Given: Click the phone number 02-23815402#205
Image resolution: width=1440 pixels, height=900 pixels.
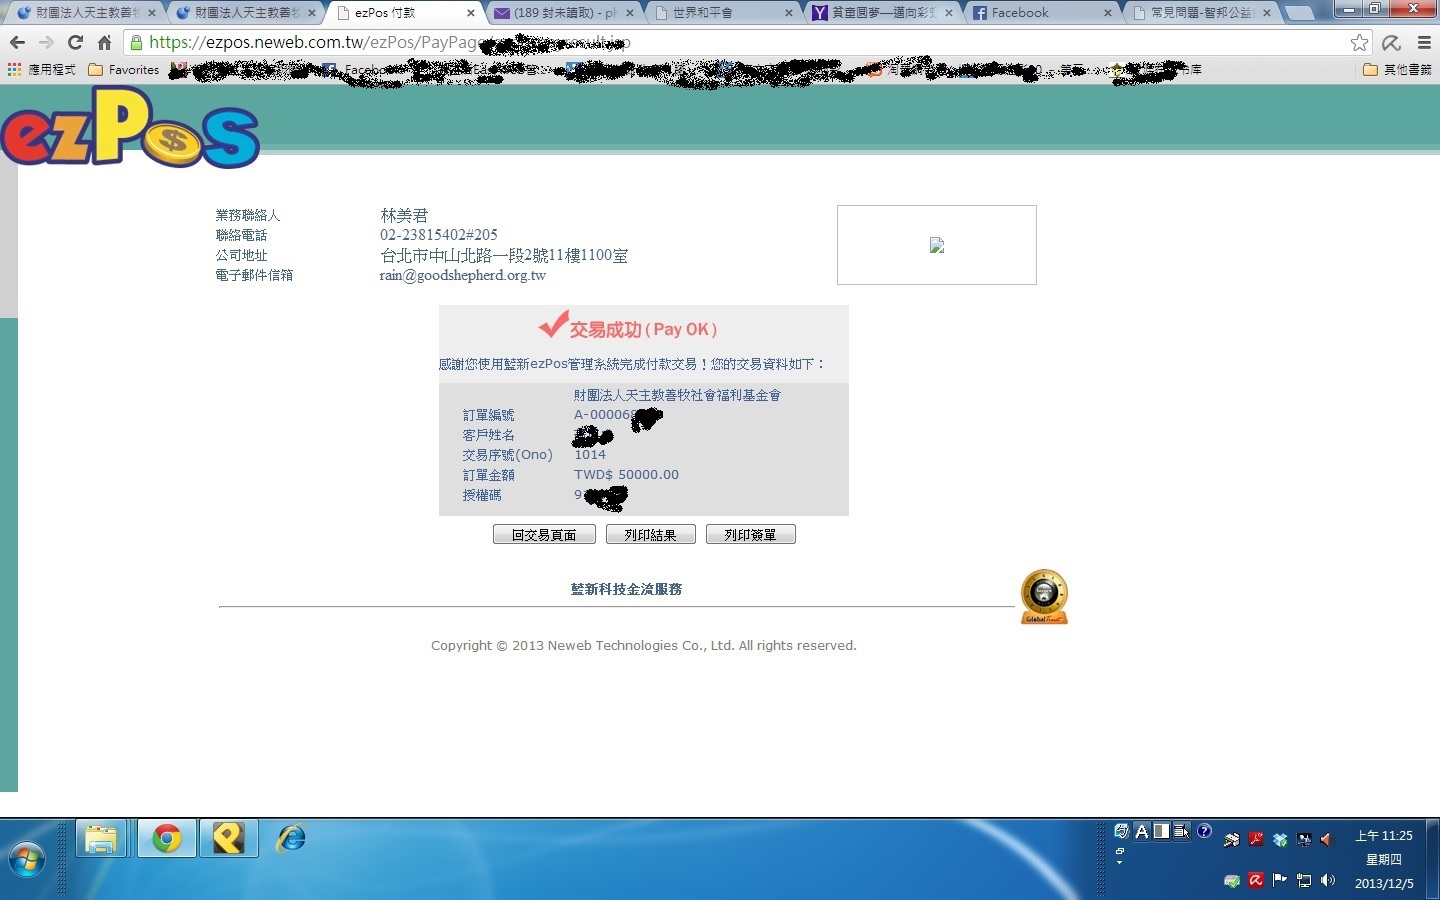Looking at the screenshot, I should pyautogui.click(x=439, y=235).
